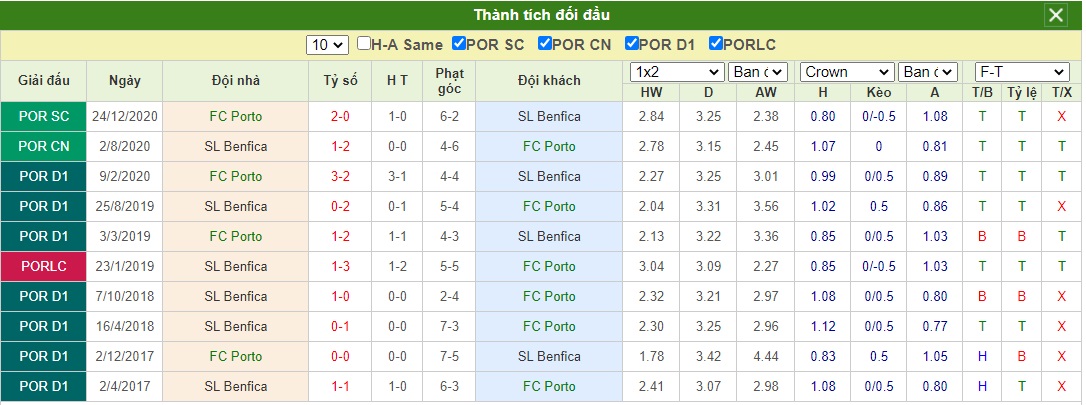The width and height of the screenshot is (1086, 405).
Task: Open the match count dropdown showing 10
Action: (327, 45)
